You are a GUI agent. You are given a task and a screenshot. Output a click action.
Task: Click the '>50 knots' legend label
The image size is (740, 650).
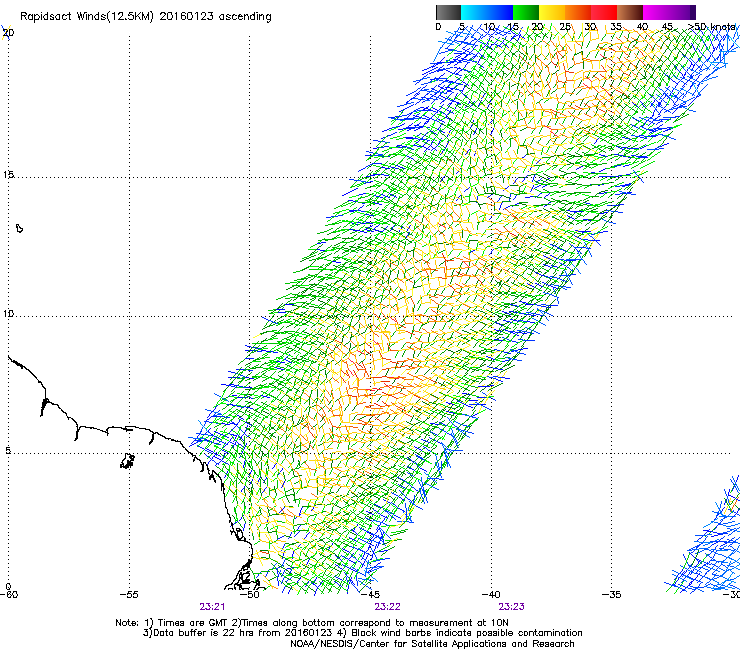712,27
